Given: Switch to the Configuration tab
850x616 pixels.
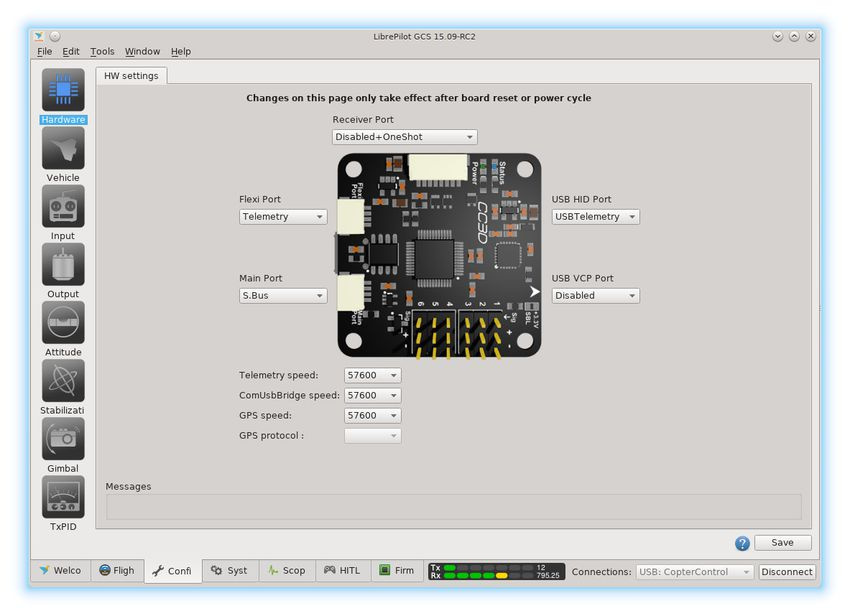Looking at the screenshot, I should pos(172,571).
